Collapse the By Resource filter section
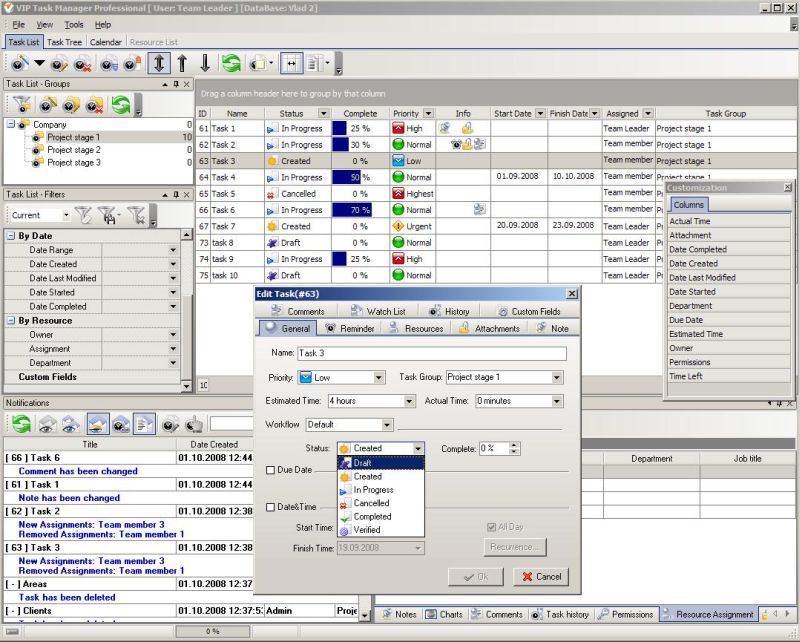 pos(11,320)
